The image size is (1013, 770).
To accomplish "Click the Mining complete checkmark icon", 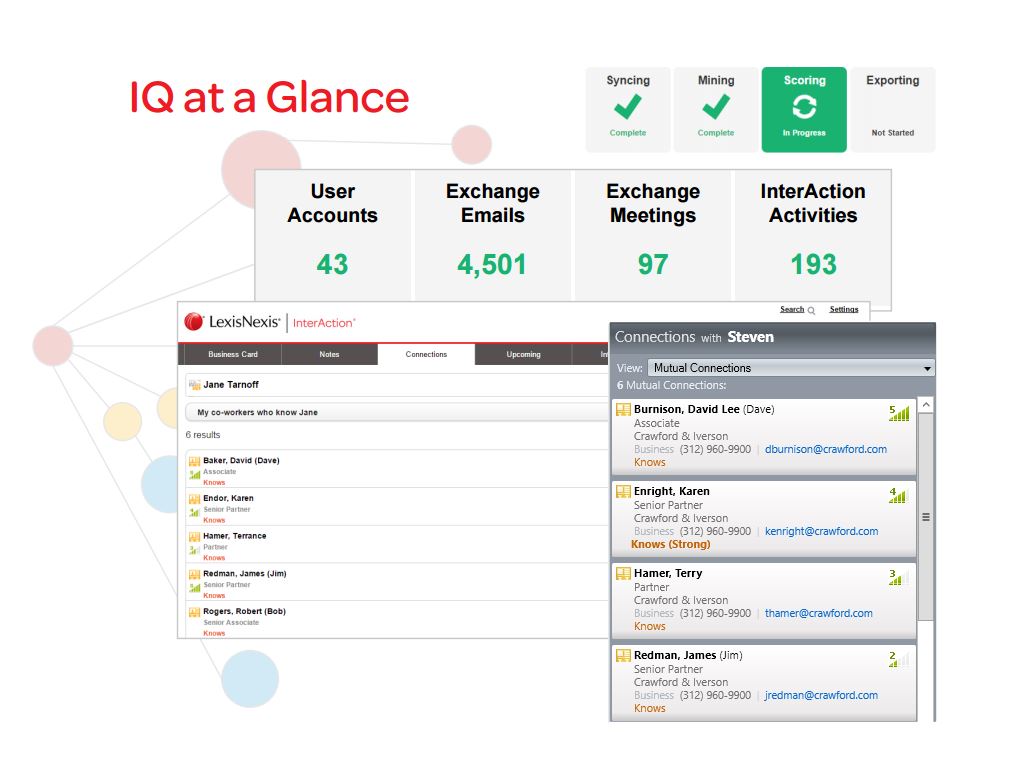I will (716, 107).
